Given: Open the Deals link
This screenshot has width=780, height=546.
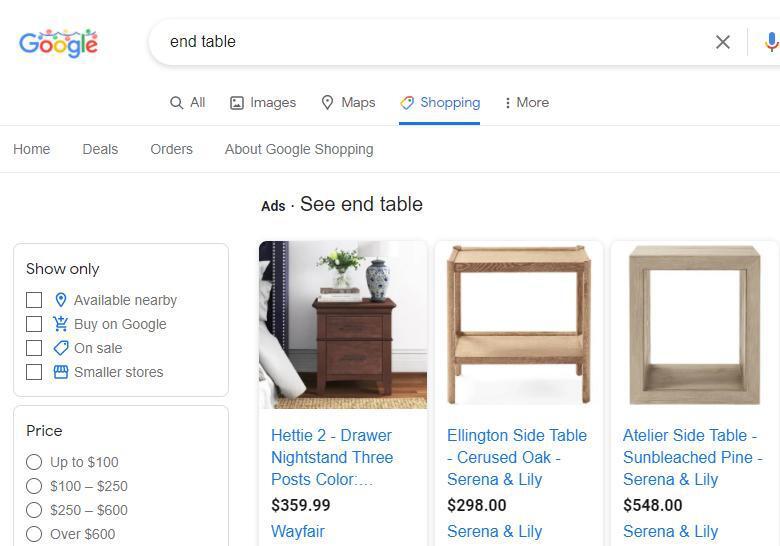Looking at the screenshot, I should tap(100, 149).
